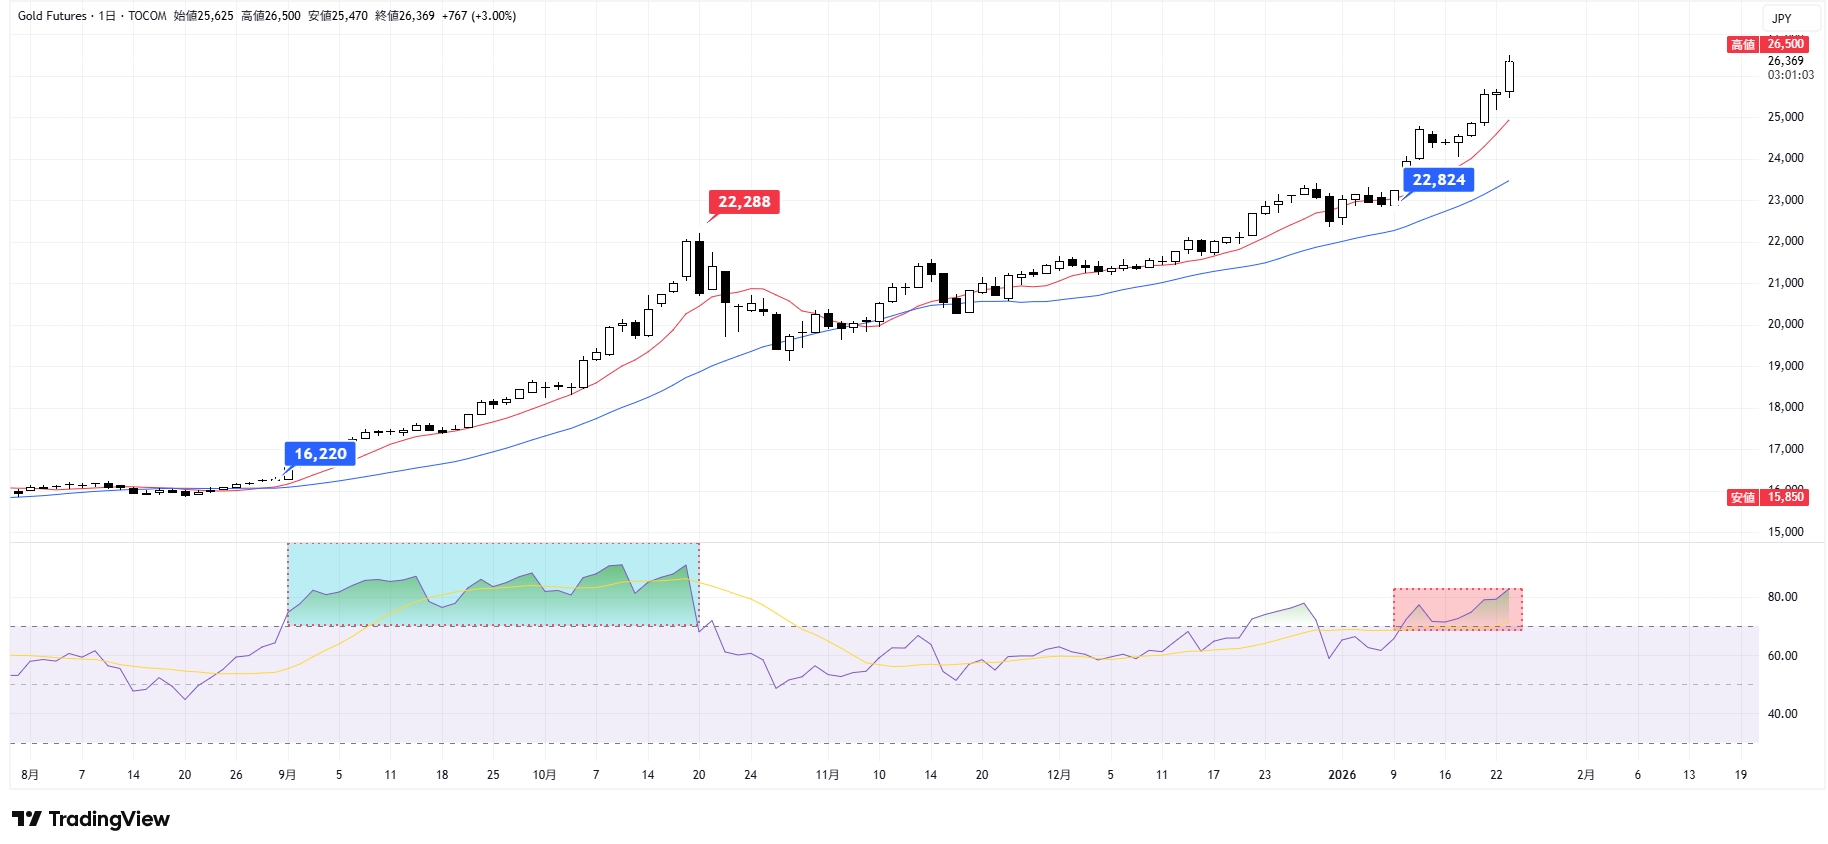
Task: Select the 高値 26,500 high price label
Action: [x=1767, y=44]
